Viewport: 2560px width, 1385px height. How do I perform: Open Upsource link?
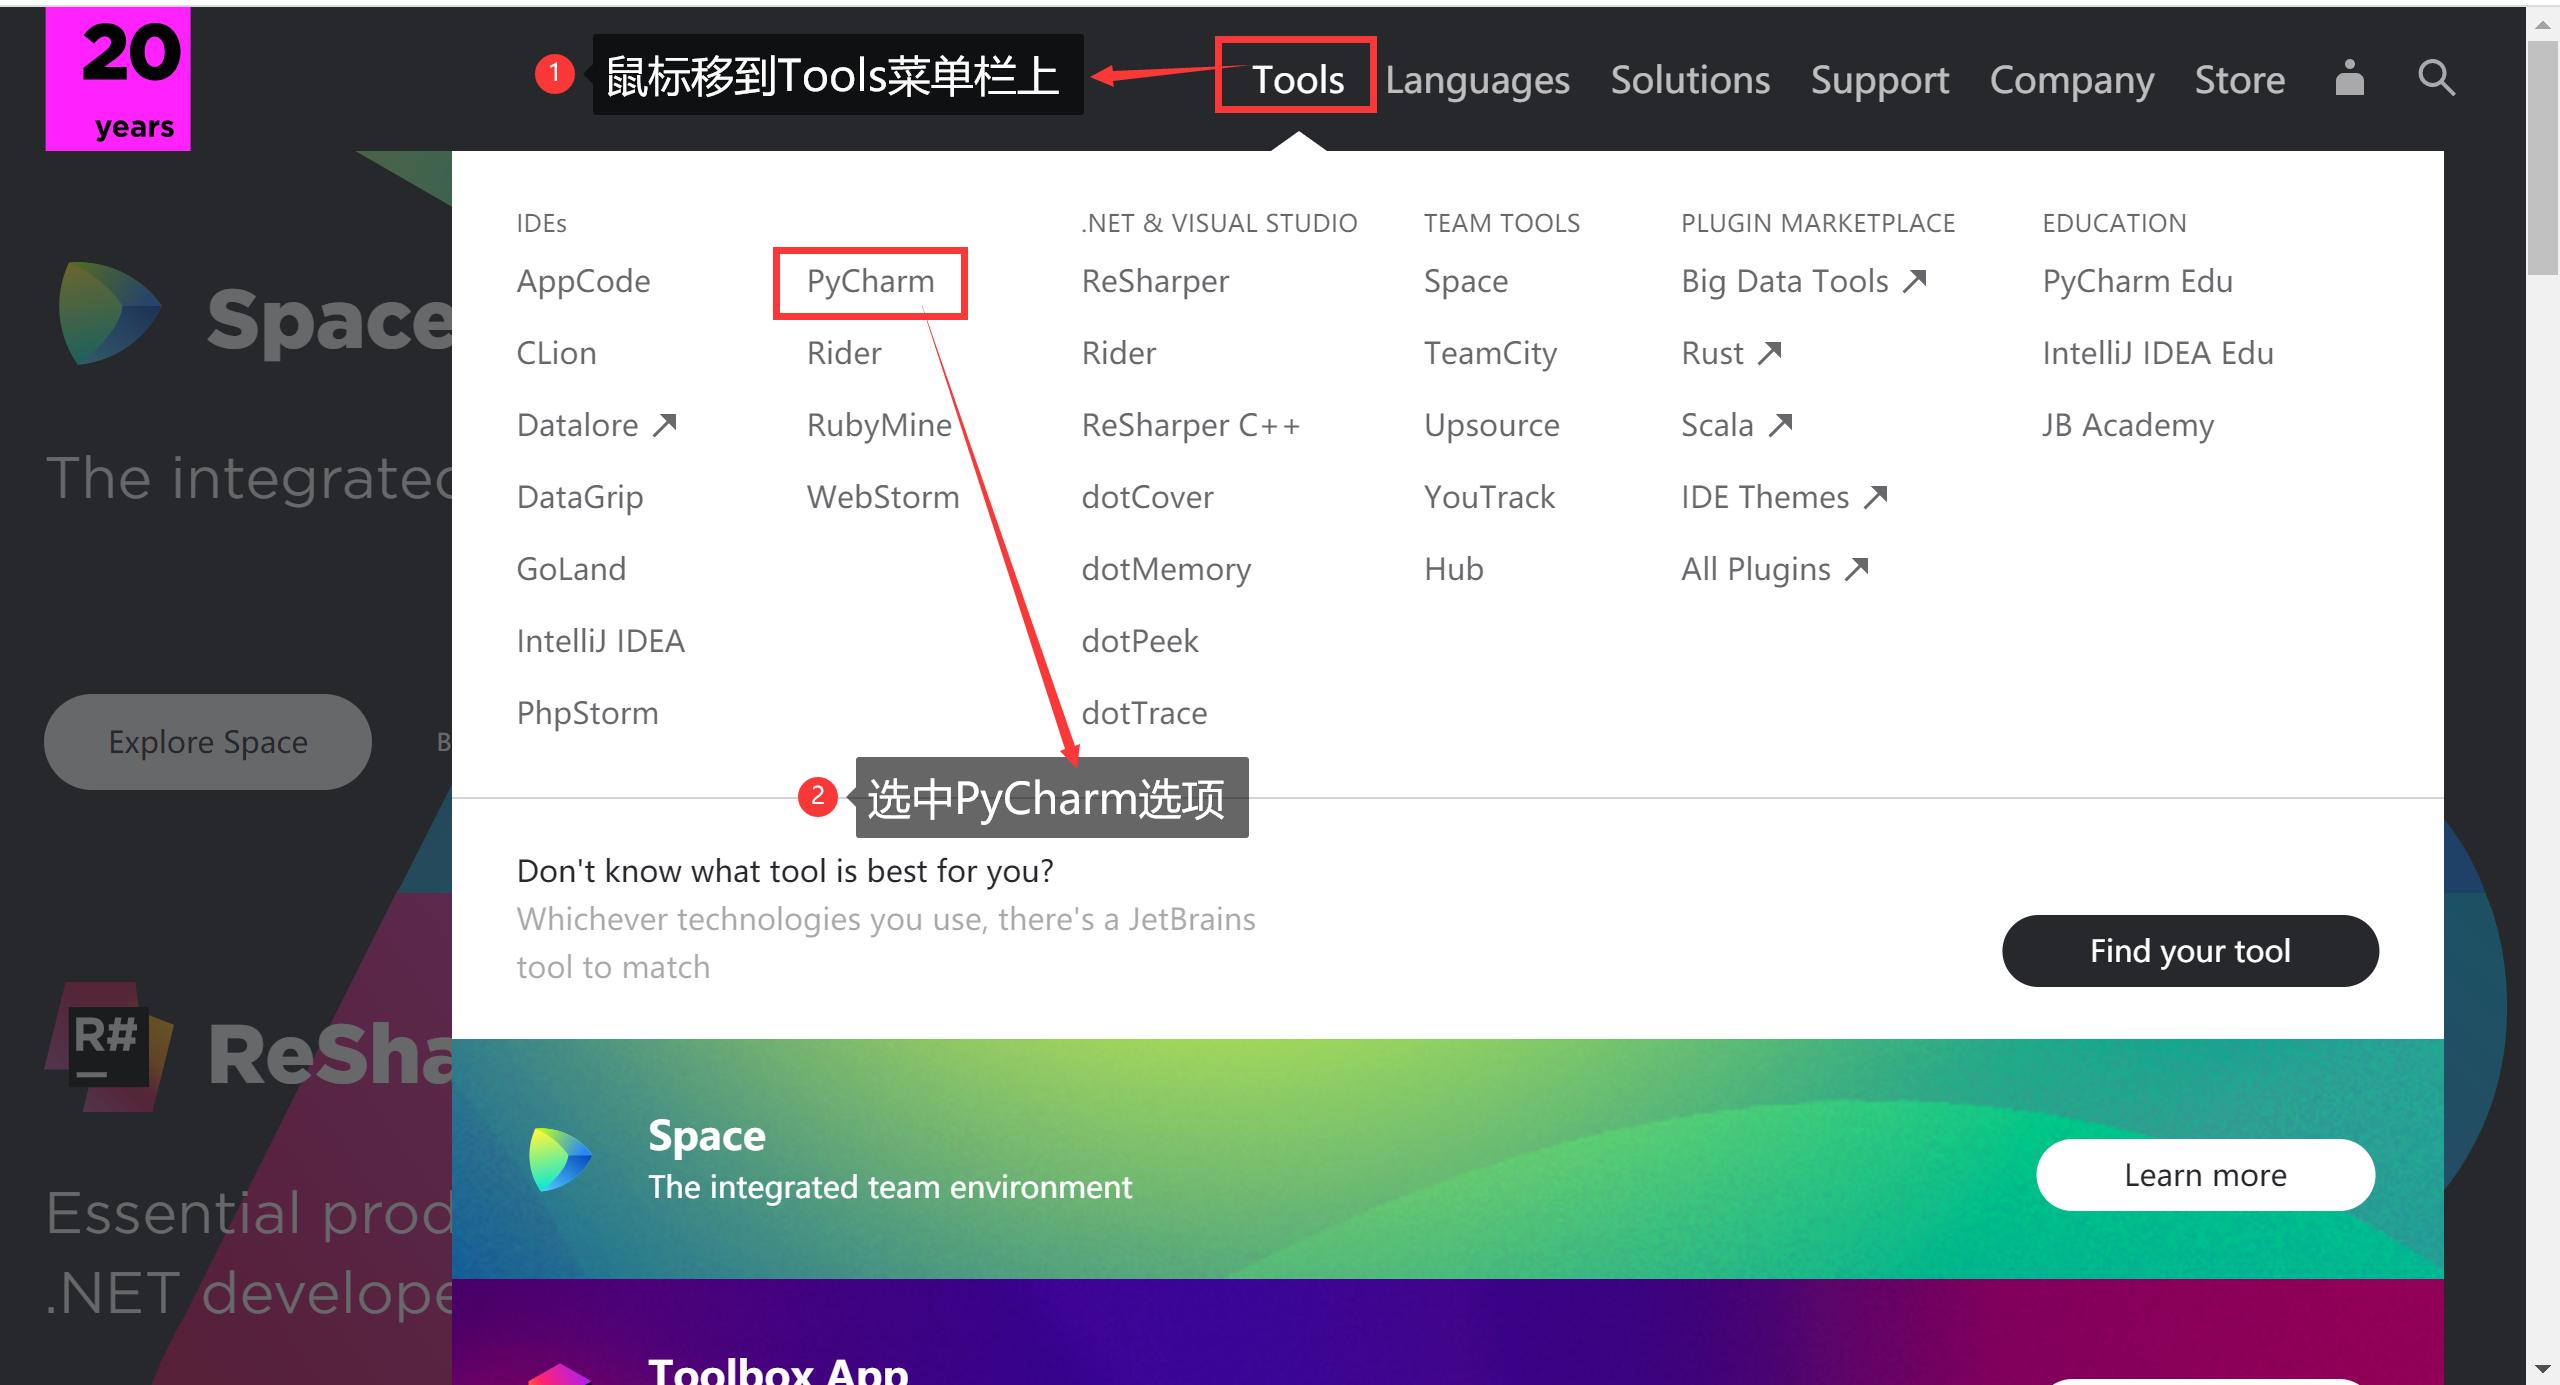1491,426
